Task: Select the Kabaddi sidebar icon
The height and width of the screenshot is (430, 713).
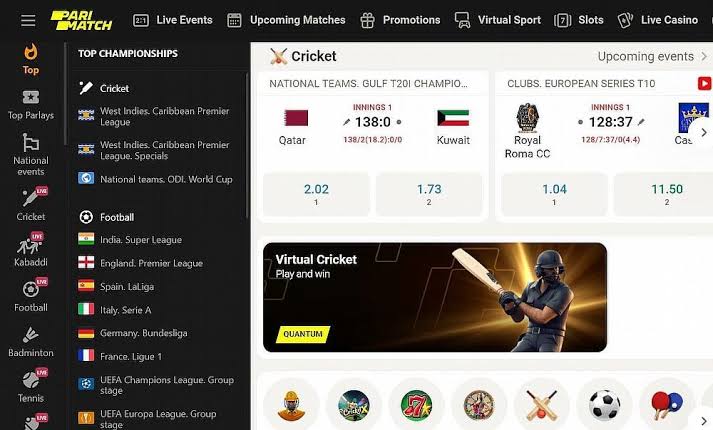Action: [x=30, y=249]
